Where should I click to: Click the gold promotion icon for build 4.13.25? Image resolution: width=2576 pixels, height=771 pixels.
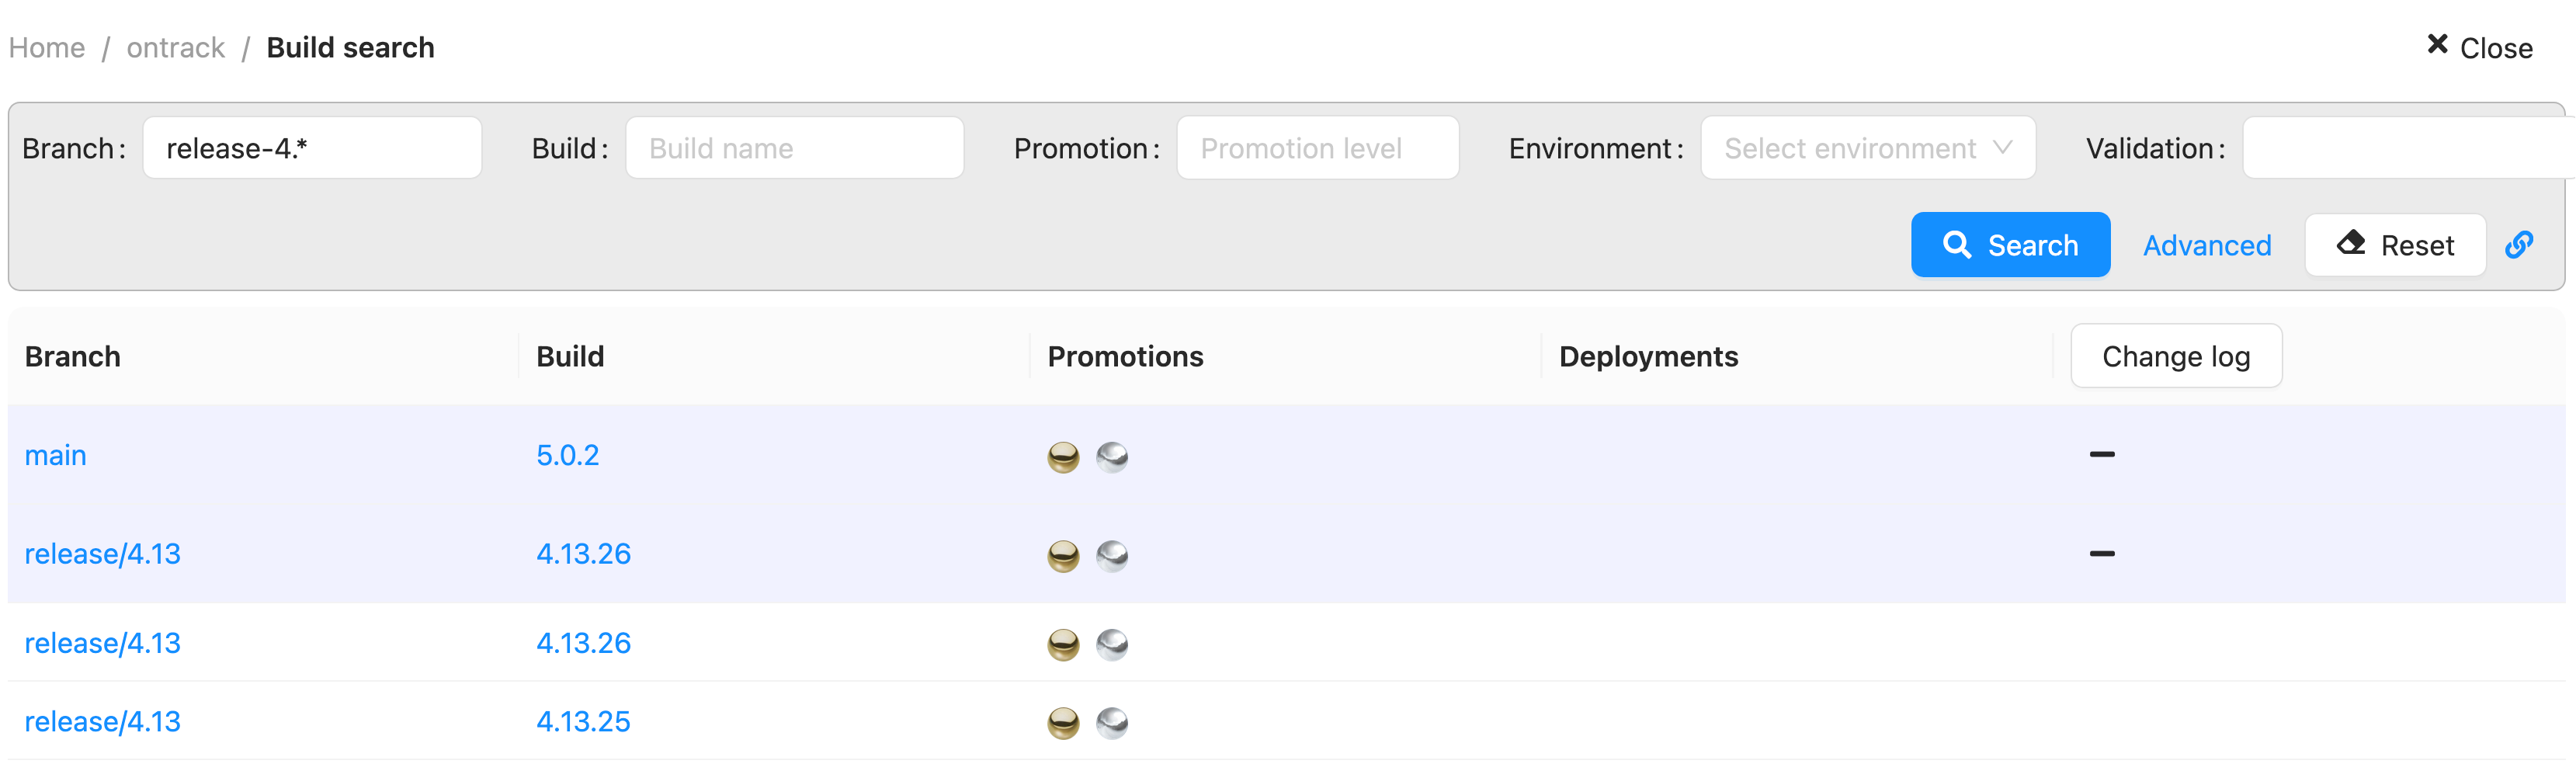point(1063,723)
